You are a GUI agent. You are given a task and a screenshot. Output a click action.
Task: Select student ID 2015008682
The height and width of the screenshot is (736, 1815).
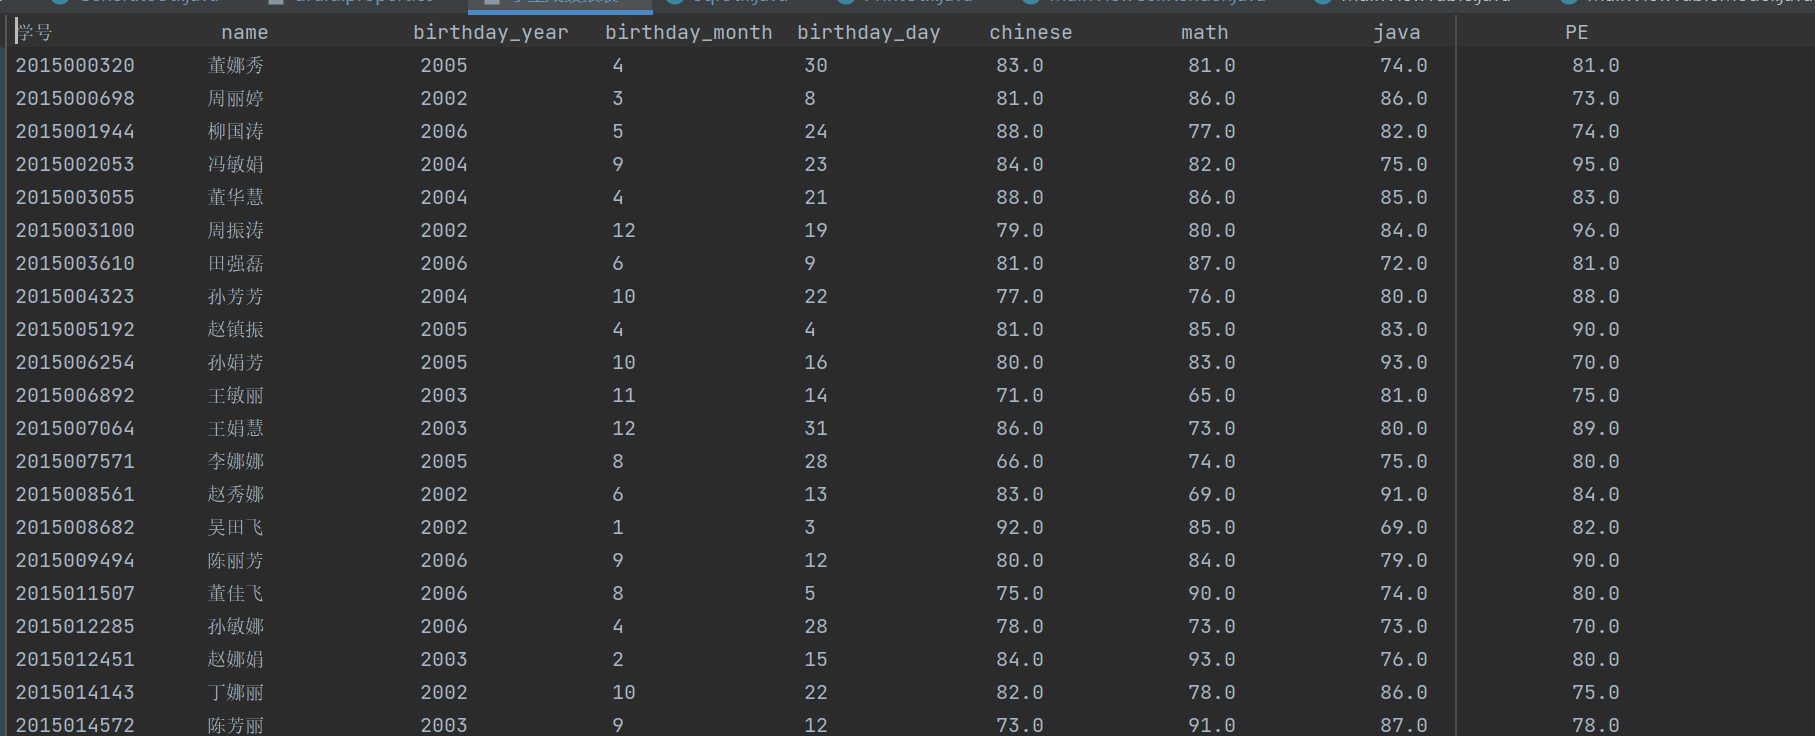coord(75,528)
